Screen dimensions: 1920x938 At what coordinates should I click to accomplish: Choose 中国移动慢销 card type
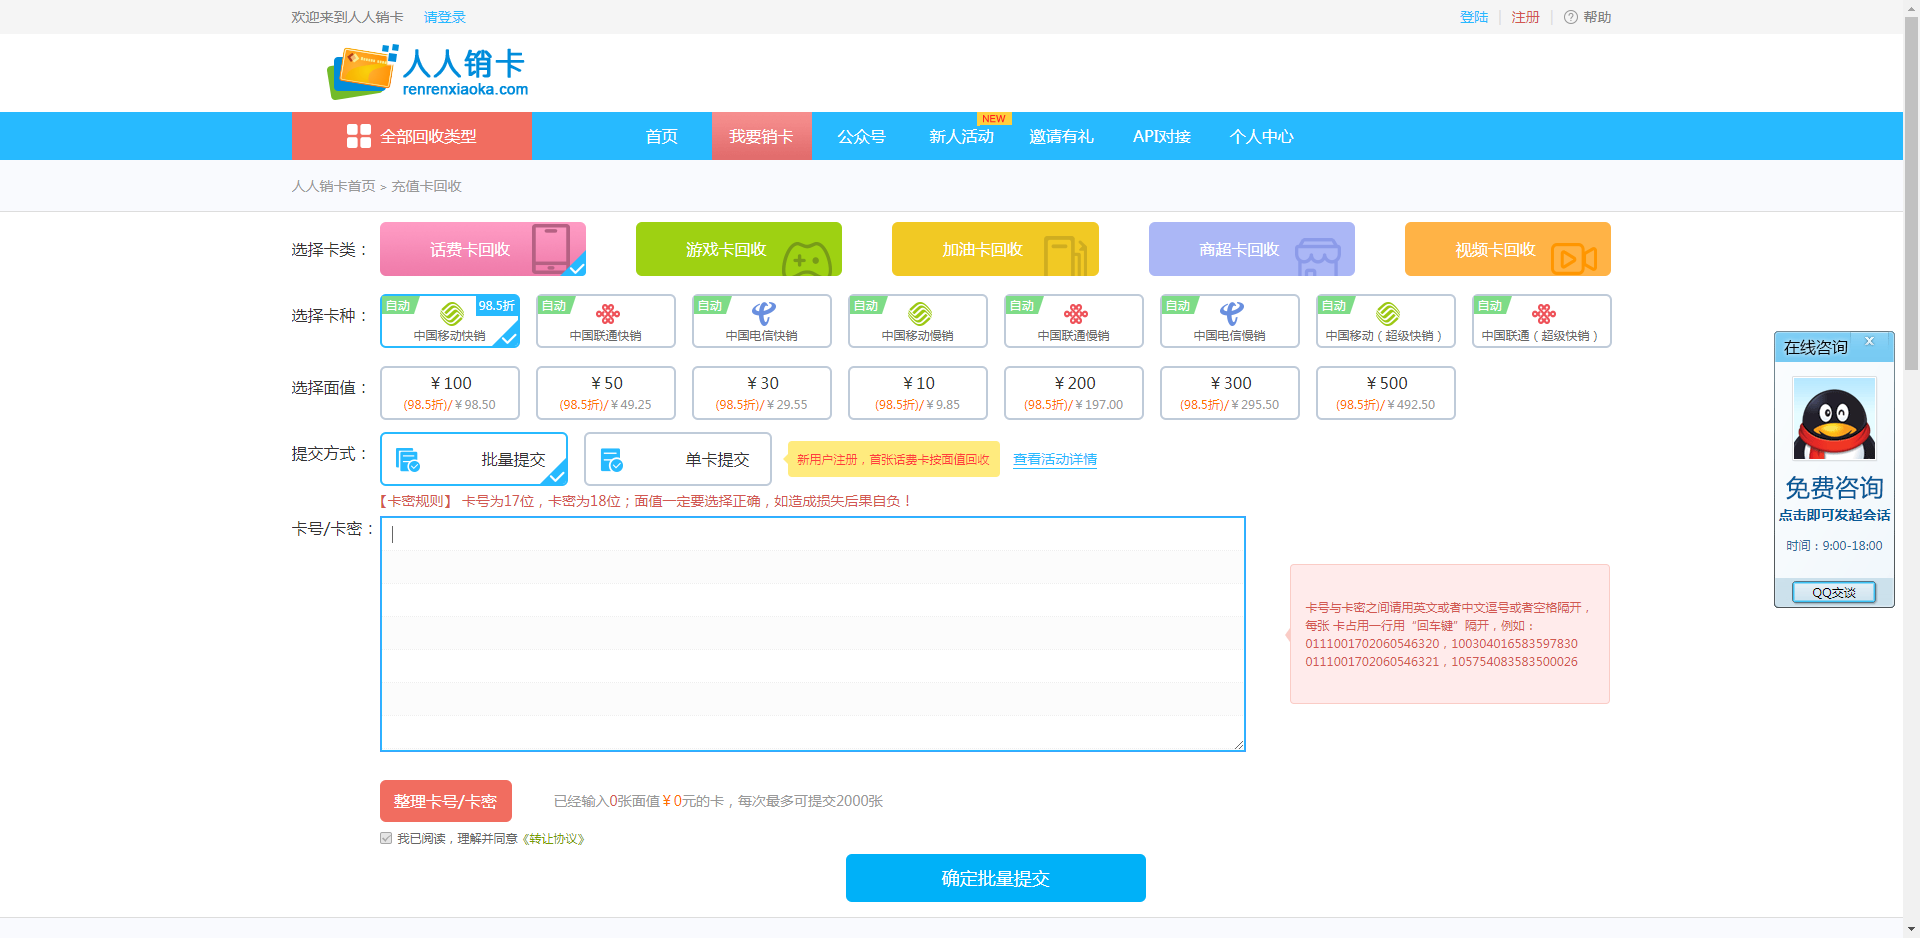click(918, 321)
